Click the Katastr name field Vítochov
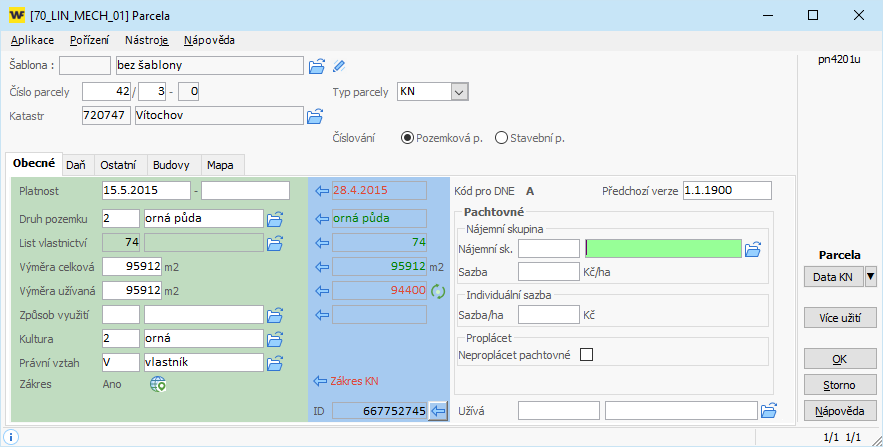 coord(219,115)
